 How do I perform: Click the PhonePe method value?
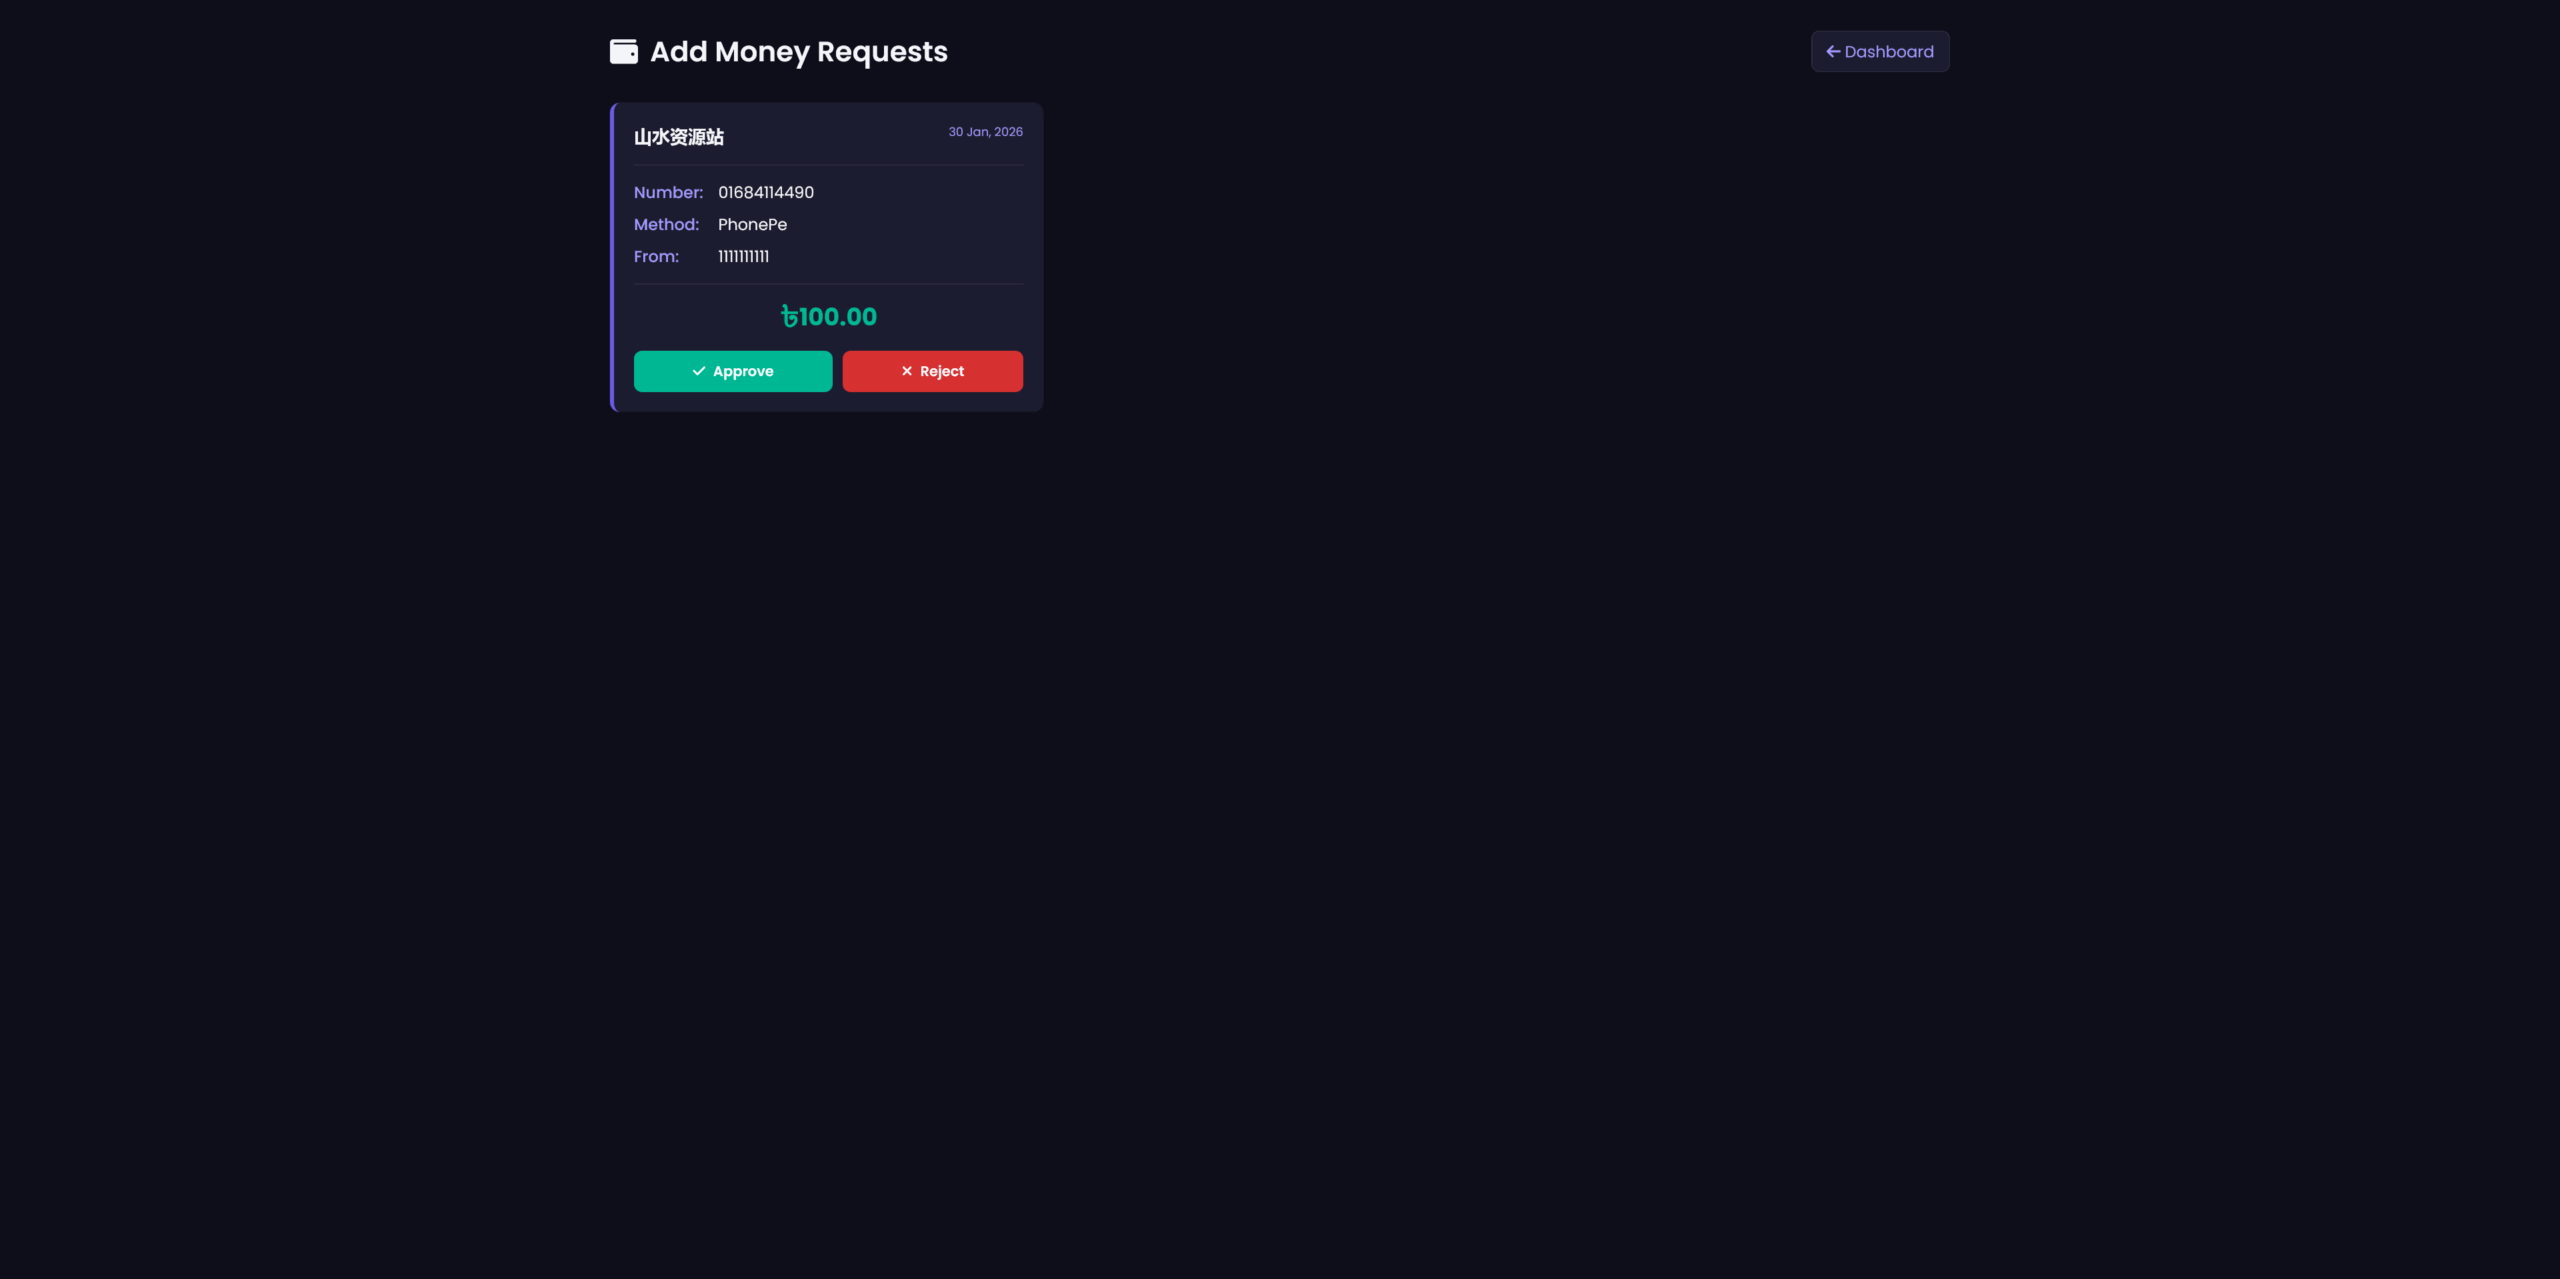[752, 224]
